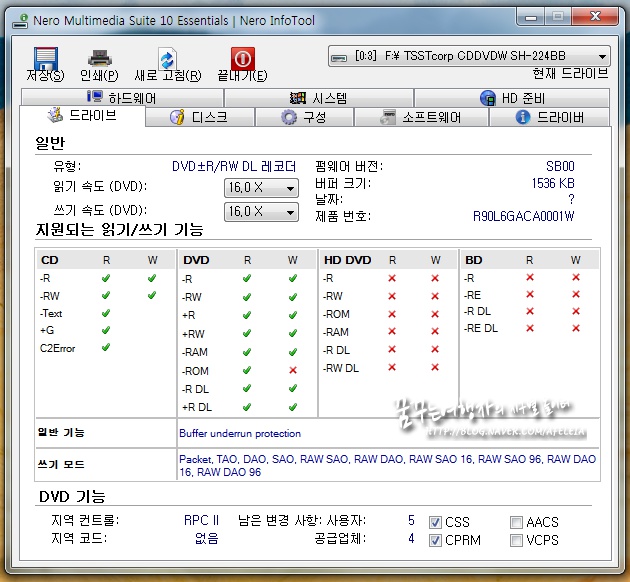Viewport: 630px width, 582px height.
Task: Click the buffer size value 1536 KB
Action: pos(553,183)
